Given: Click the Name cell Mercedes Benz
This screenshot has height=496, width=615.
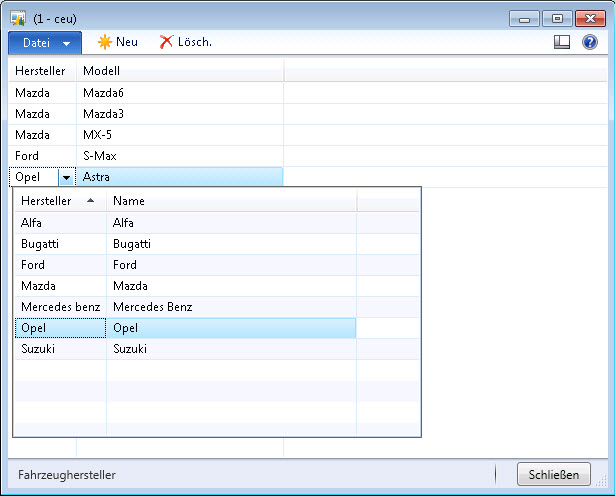Looking at the screenshot, I should point(231,307).
